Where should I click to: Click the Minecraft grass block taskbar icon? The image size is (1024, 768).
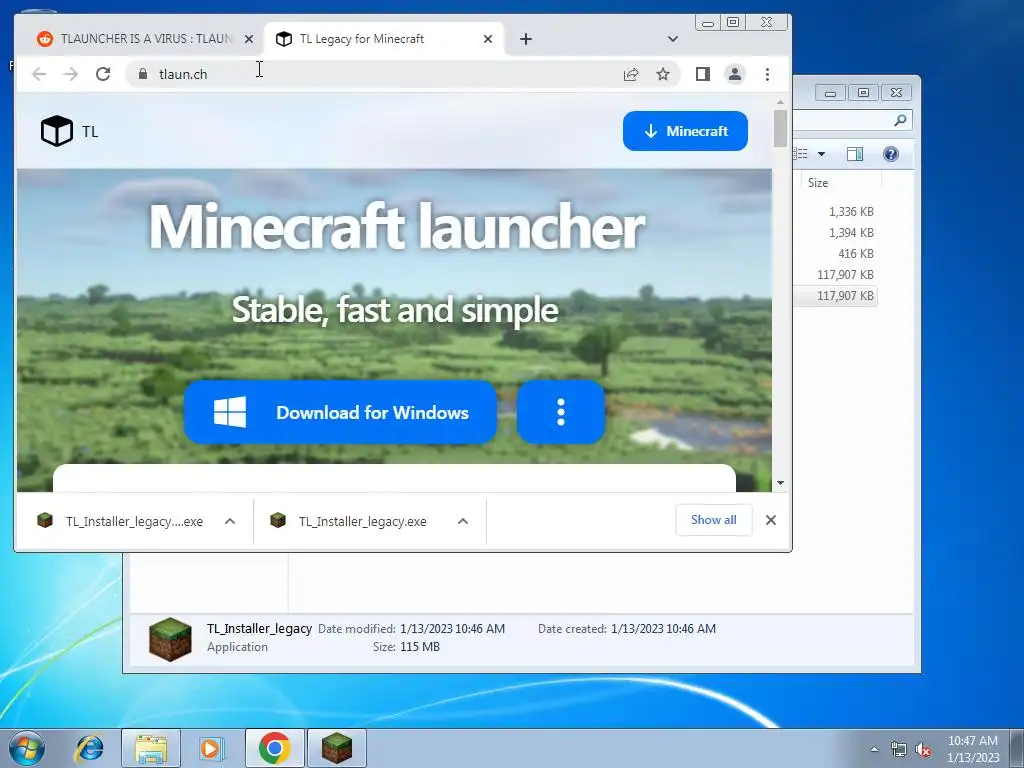tap(336, 748)
